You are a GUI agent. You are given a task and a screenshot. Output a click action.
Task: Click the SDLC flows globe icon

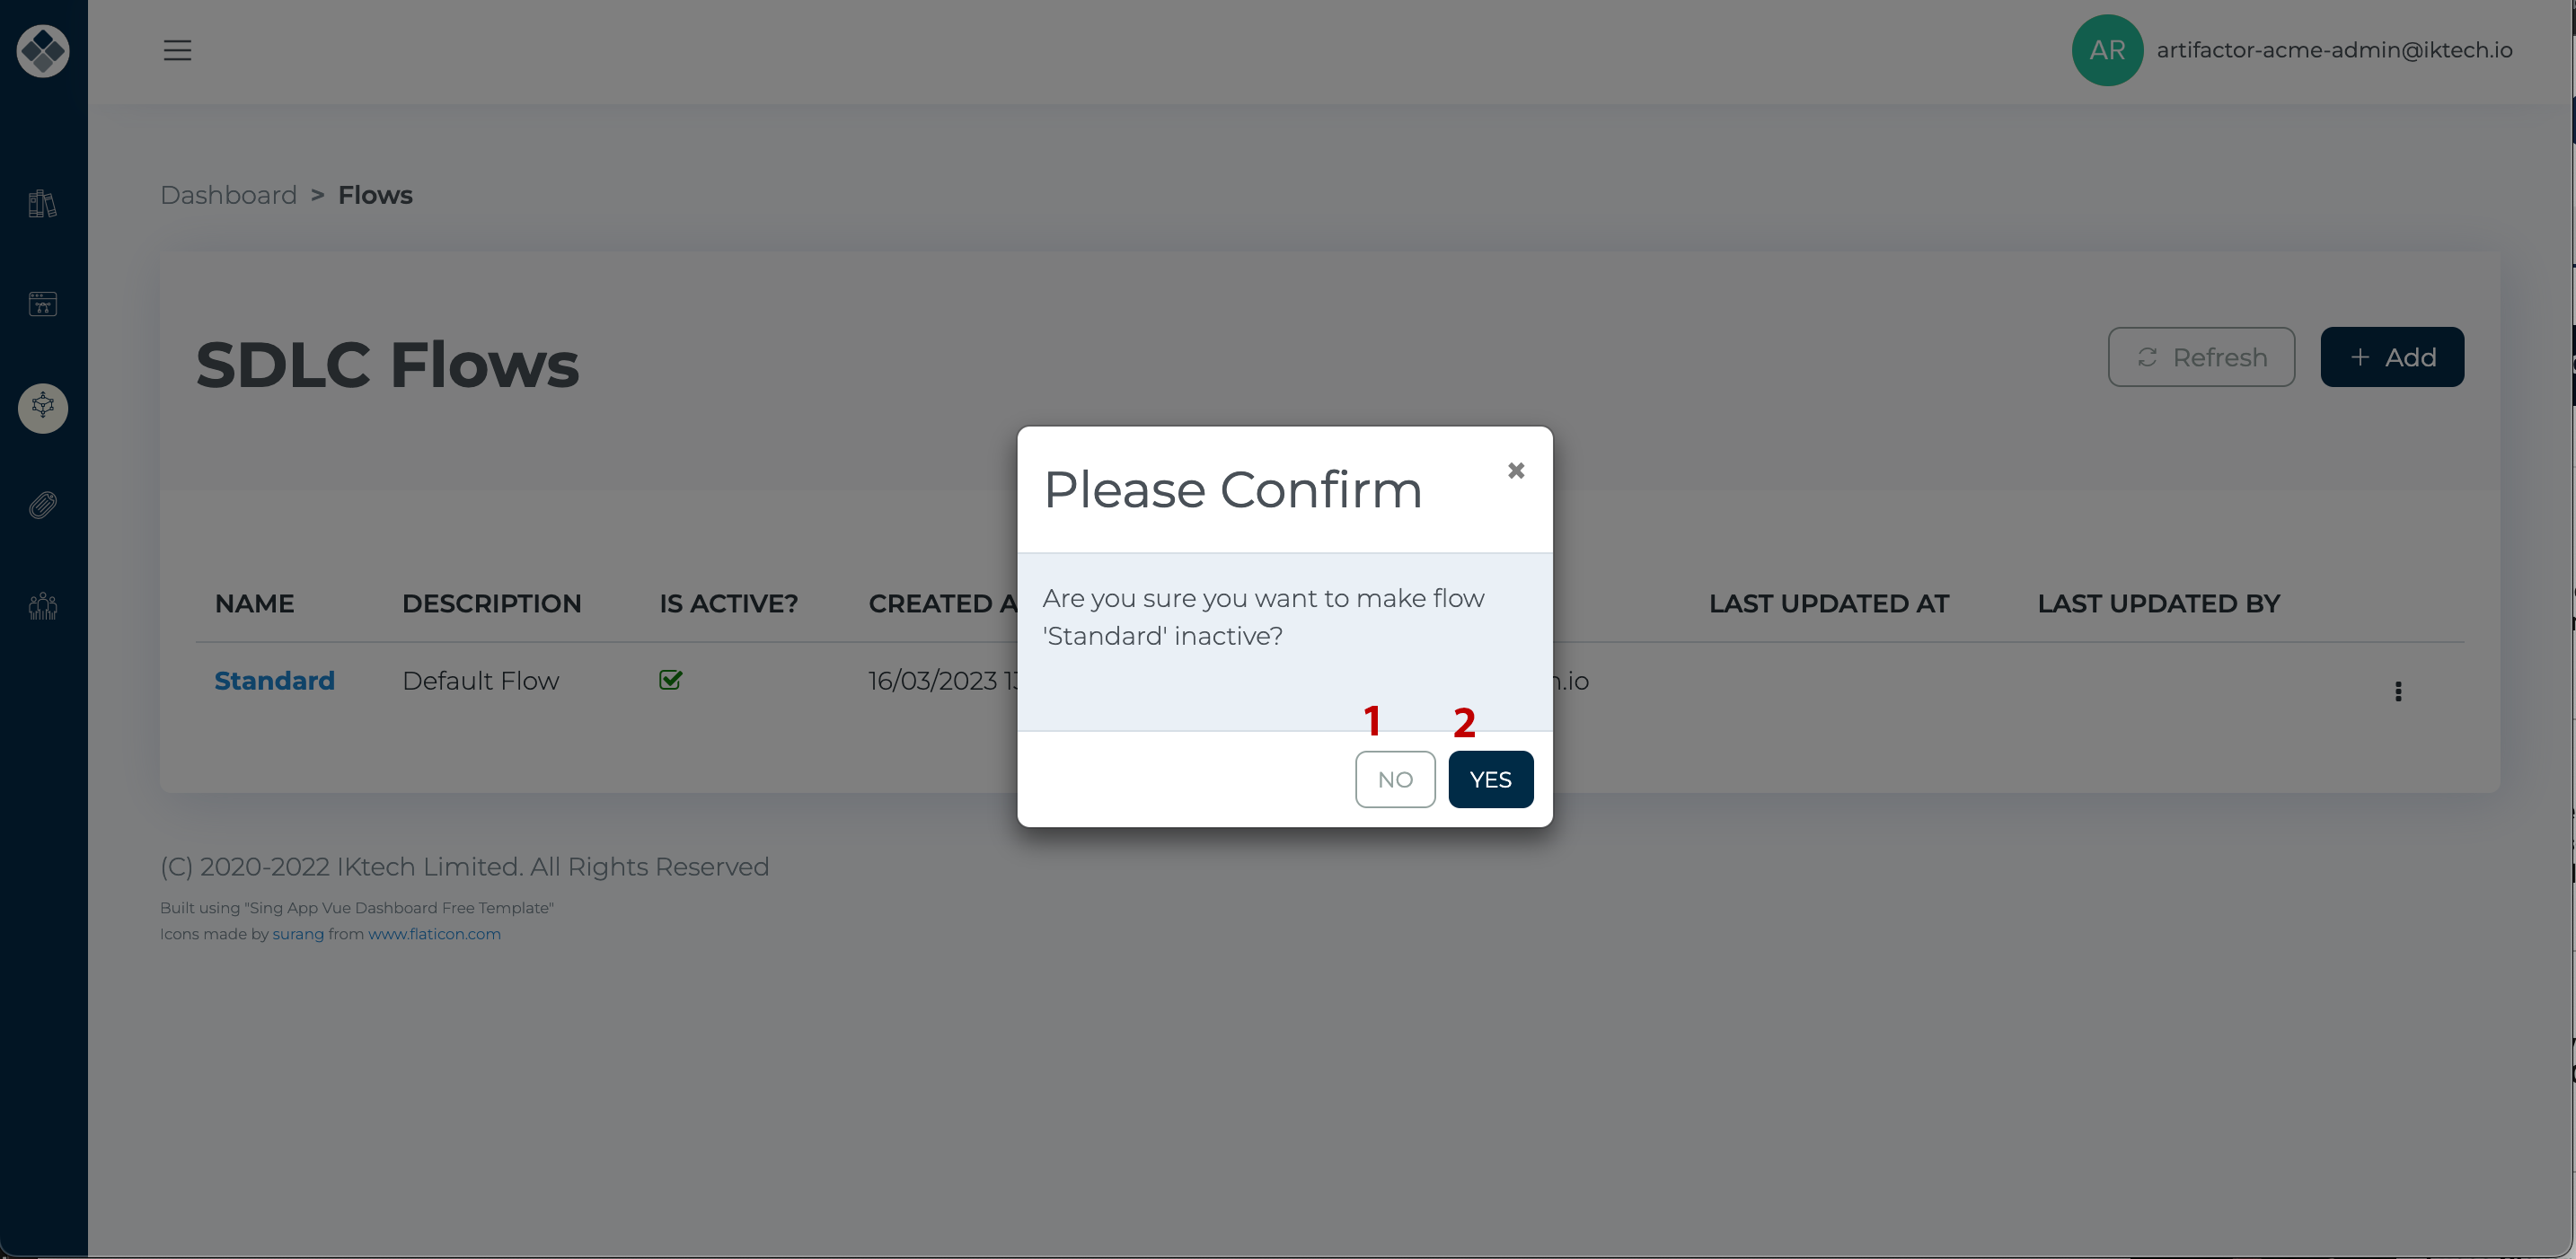(43, 405)
